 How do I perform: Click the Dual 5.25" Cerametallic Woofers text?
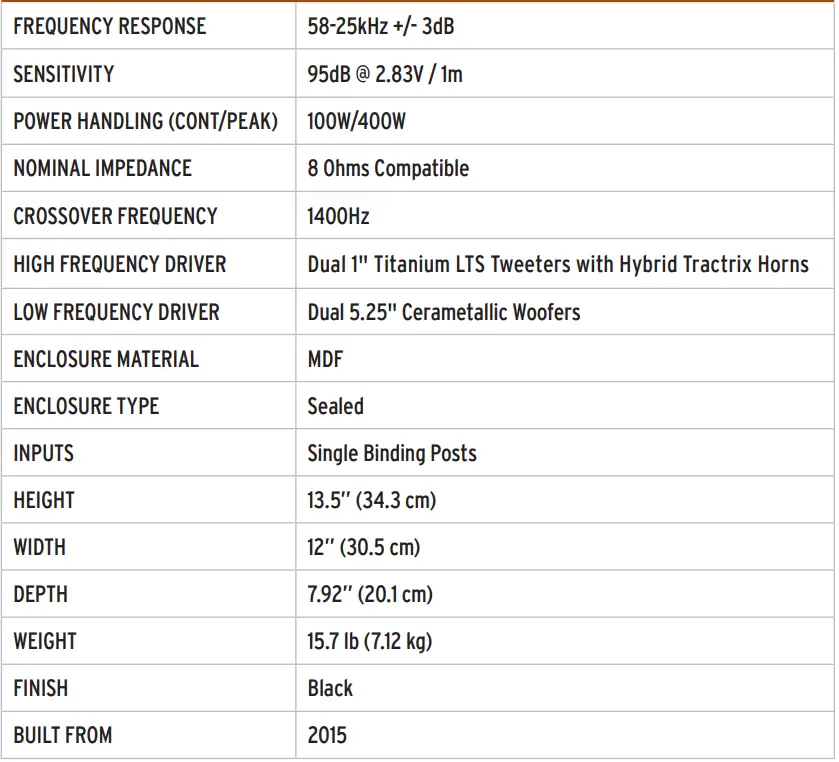[x=444, y=312]
